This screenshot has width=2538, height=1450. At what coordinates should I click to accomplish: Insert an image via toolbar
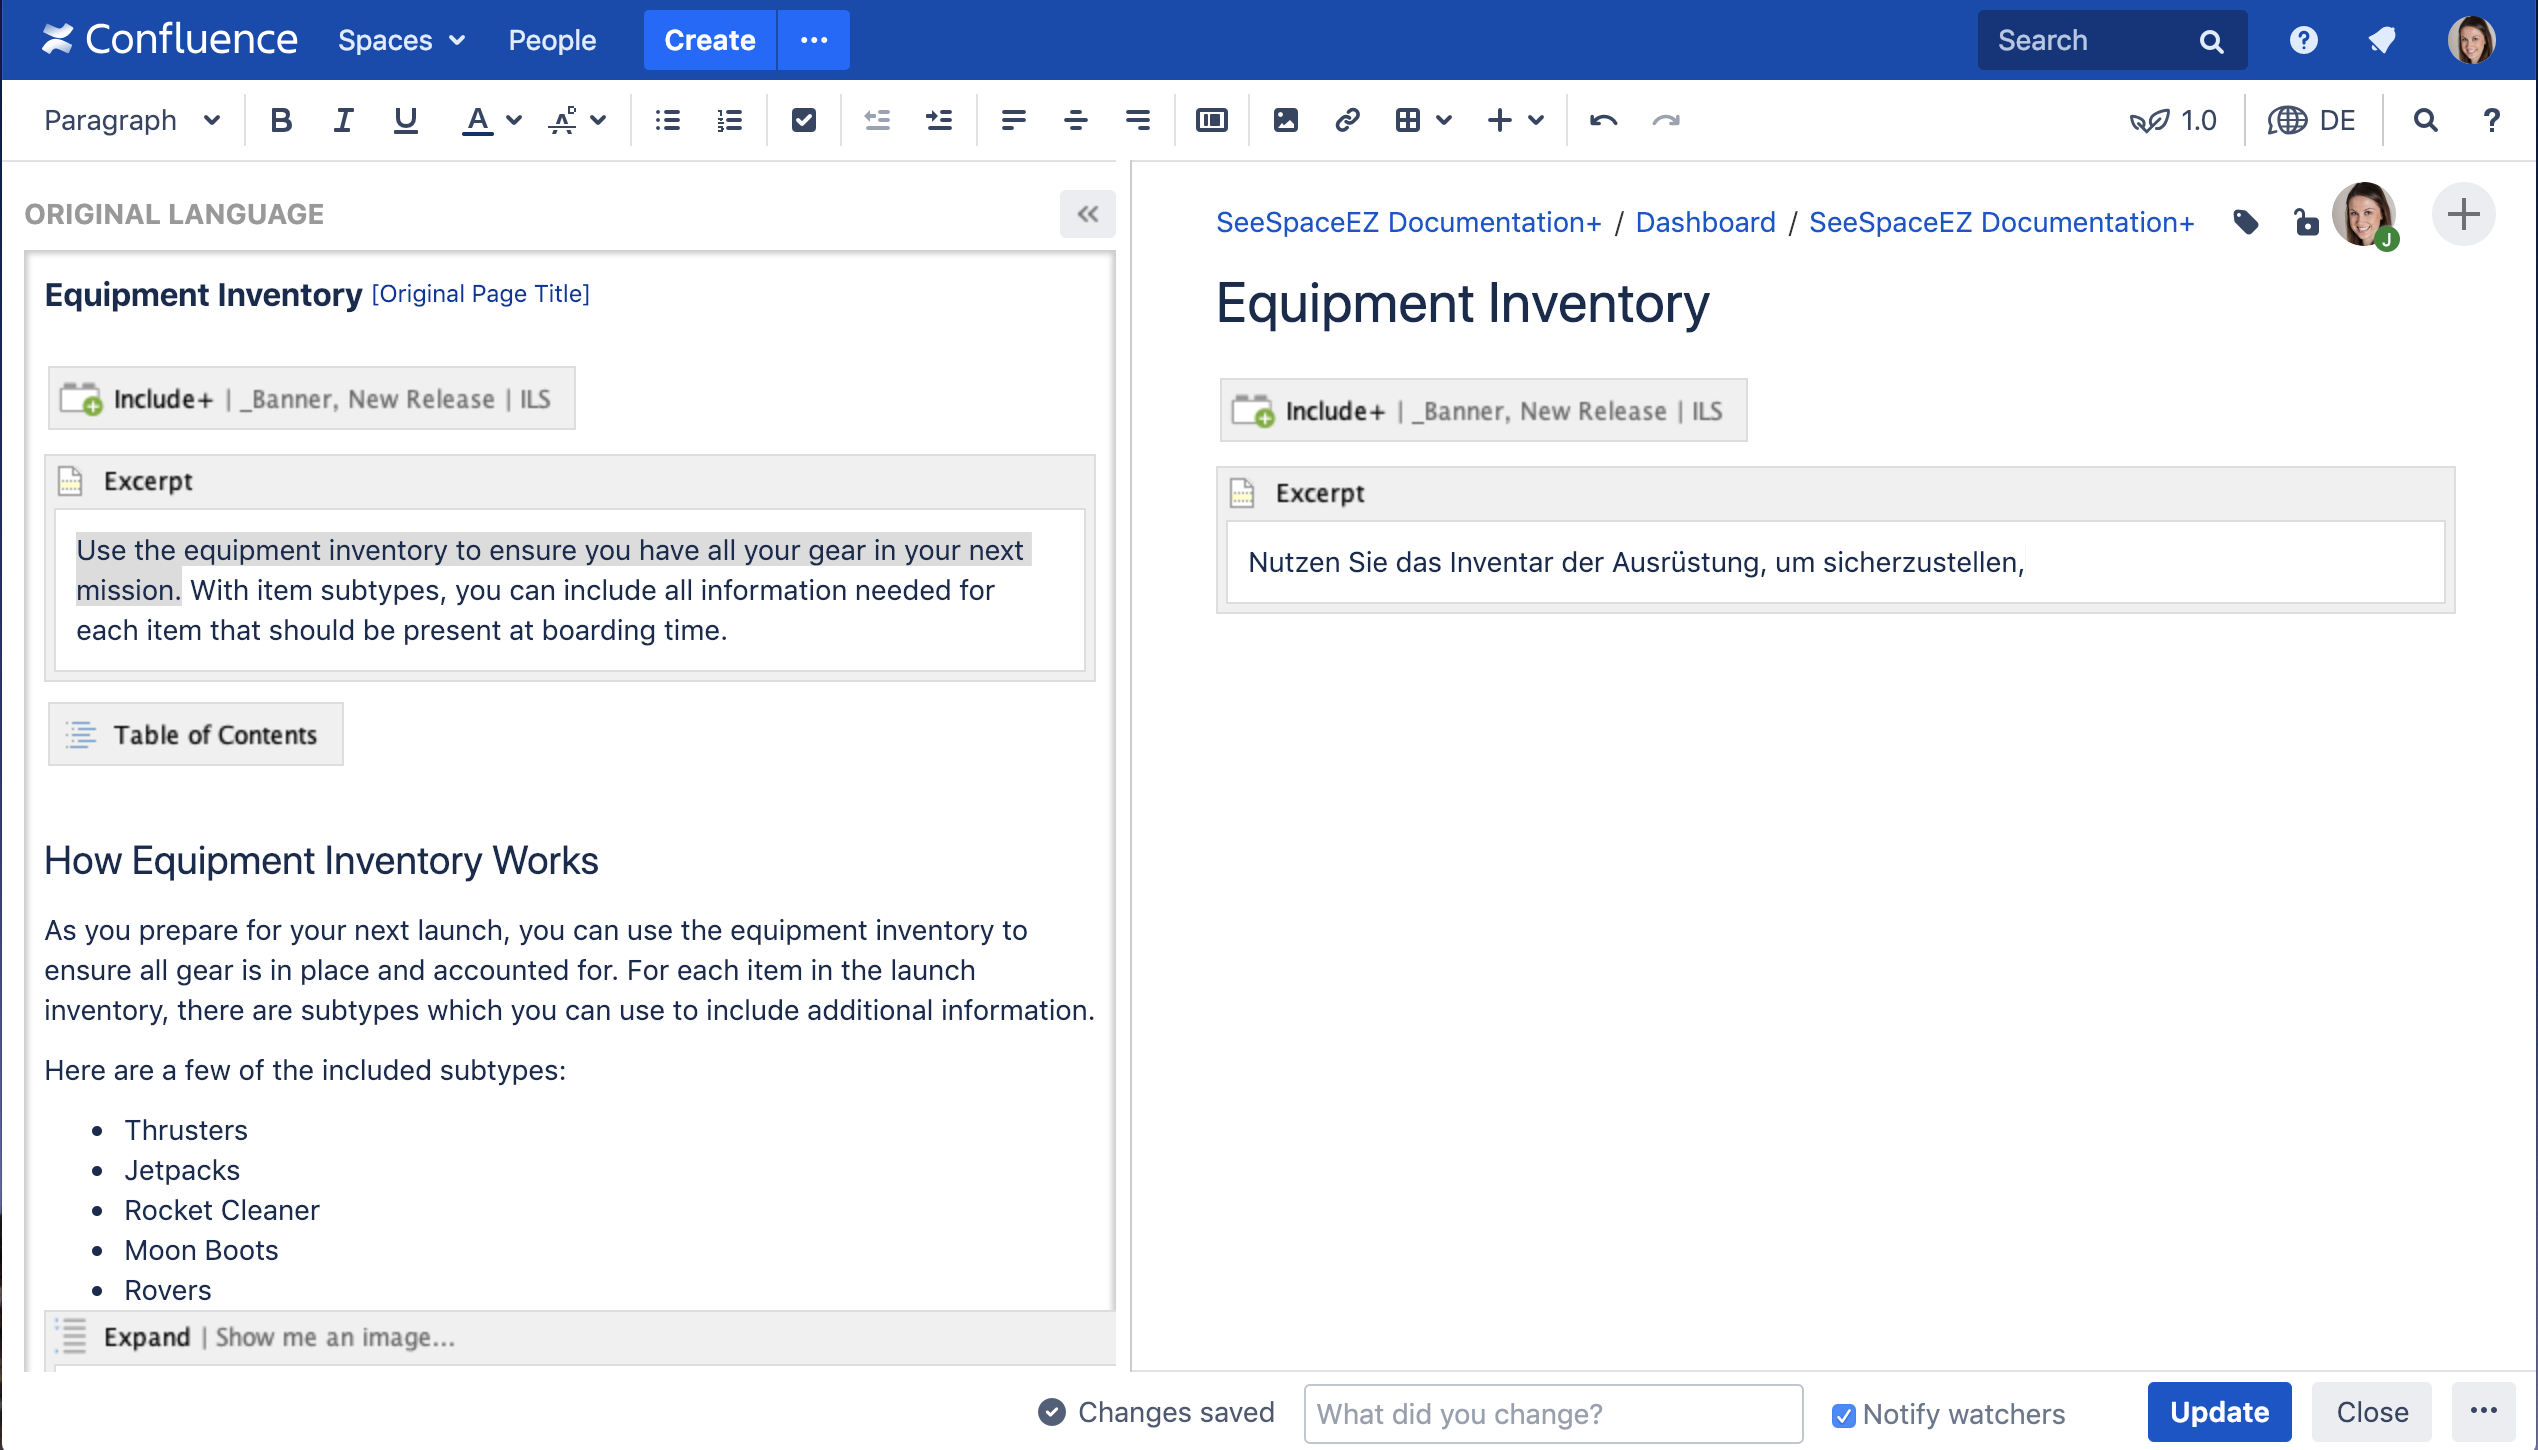click(x=1285, y=120)
